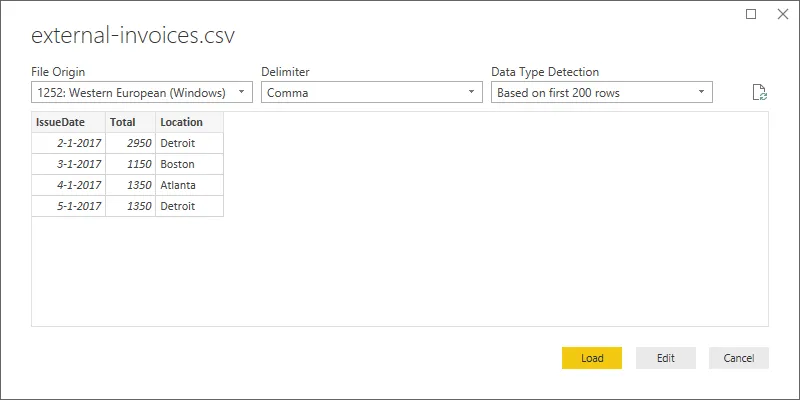Expand the Delimiter dropdown
Image resolution: width=800 pixels, height=400 pixels.
tap(371, 93)
